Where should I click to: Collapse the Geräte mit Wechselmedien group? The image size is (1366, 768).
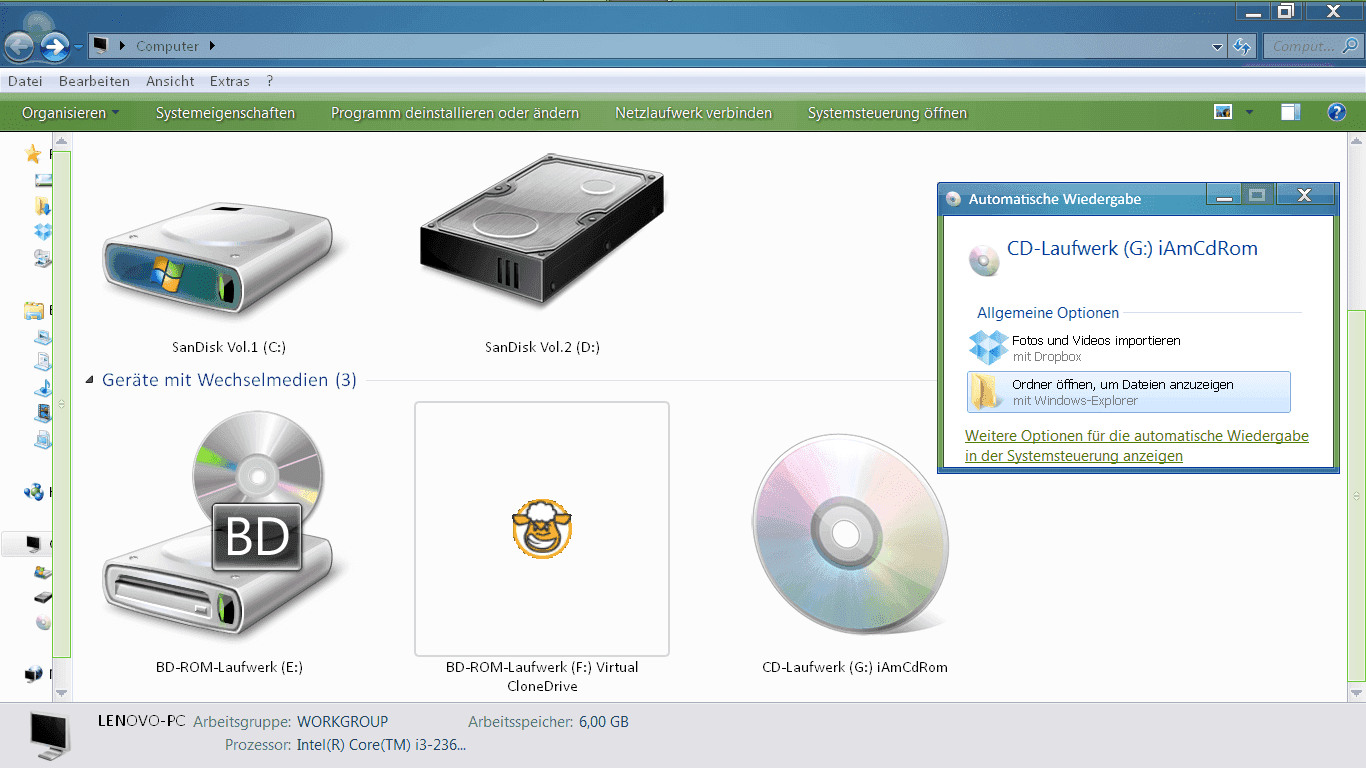[90, 381]
